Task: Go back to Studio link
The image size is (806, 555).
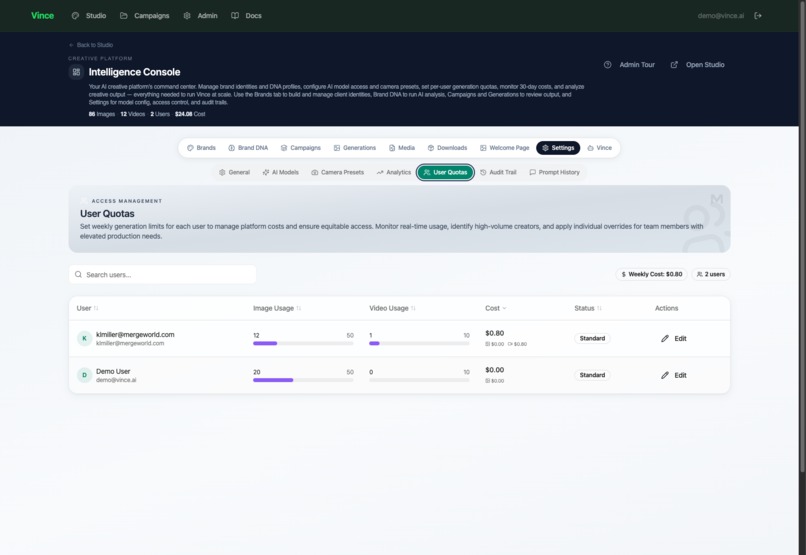Action: (91, 45)
